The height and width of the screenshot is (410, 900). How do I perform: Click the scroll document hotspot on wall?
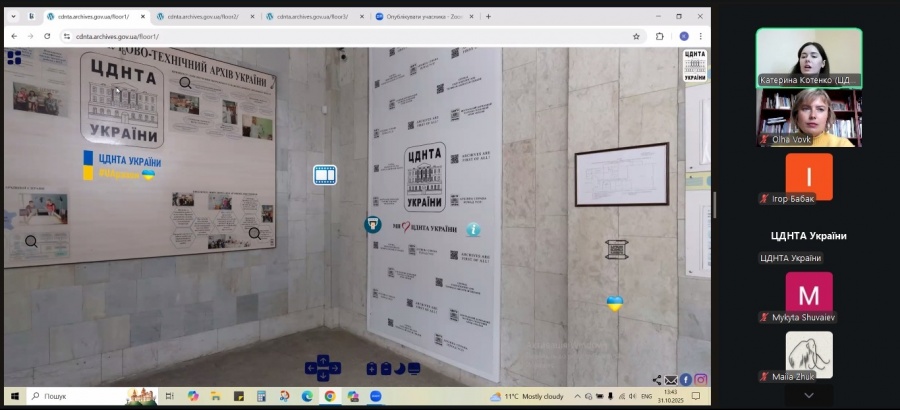[x=616, y=249]
